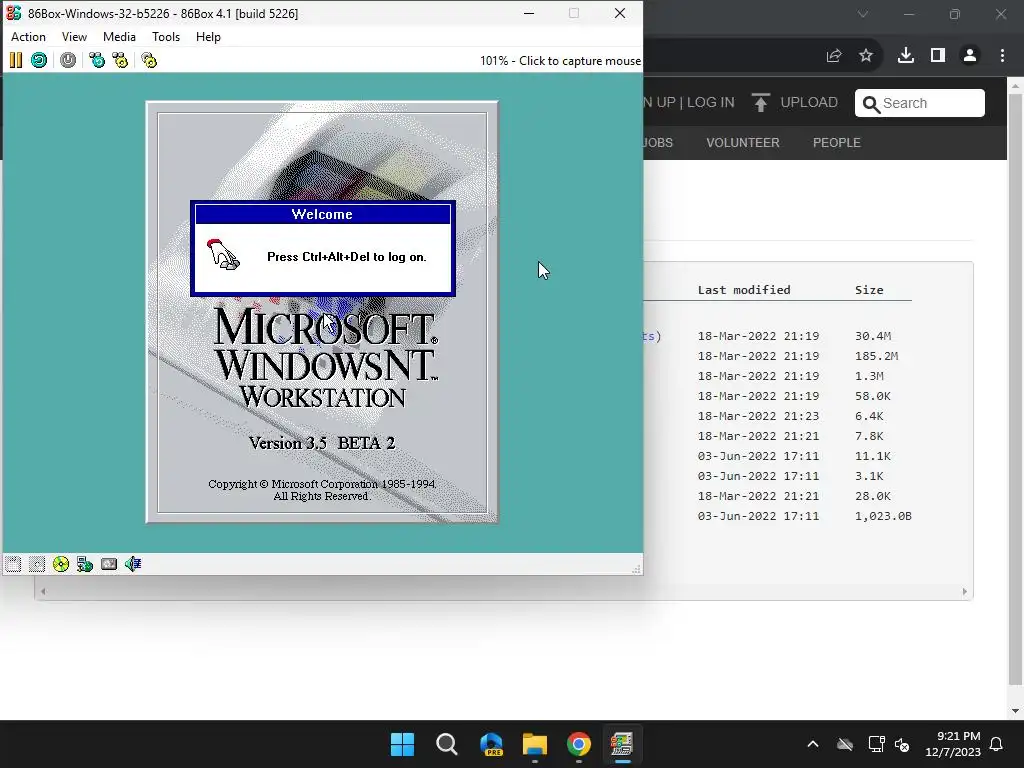This screenshot has width=1024, height=768.
Task: Open Edge browser from taskbar
Action: coord(491,744)
